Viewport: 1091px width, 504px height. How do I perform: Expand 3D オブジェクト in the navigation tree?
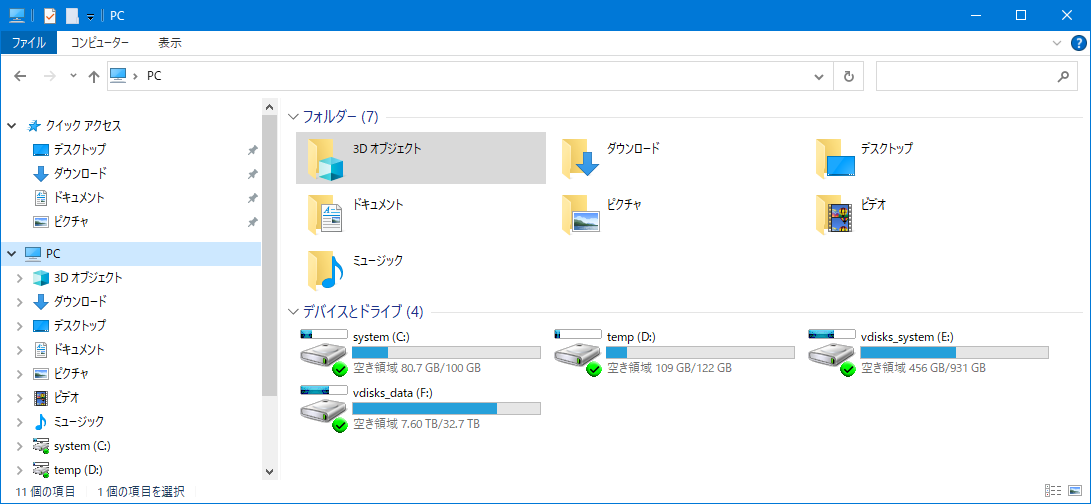(20, 278)
